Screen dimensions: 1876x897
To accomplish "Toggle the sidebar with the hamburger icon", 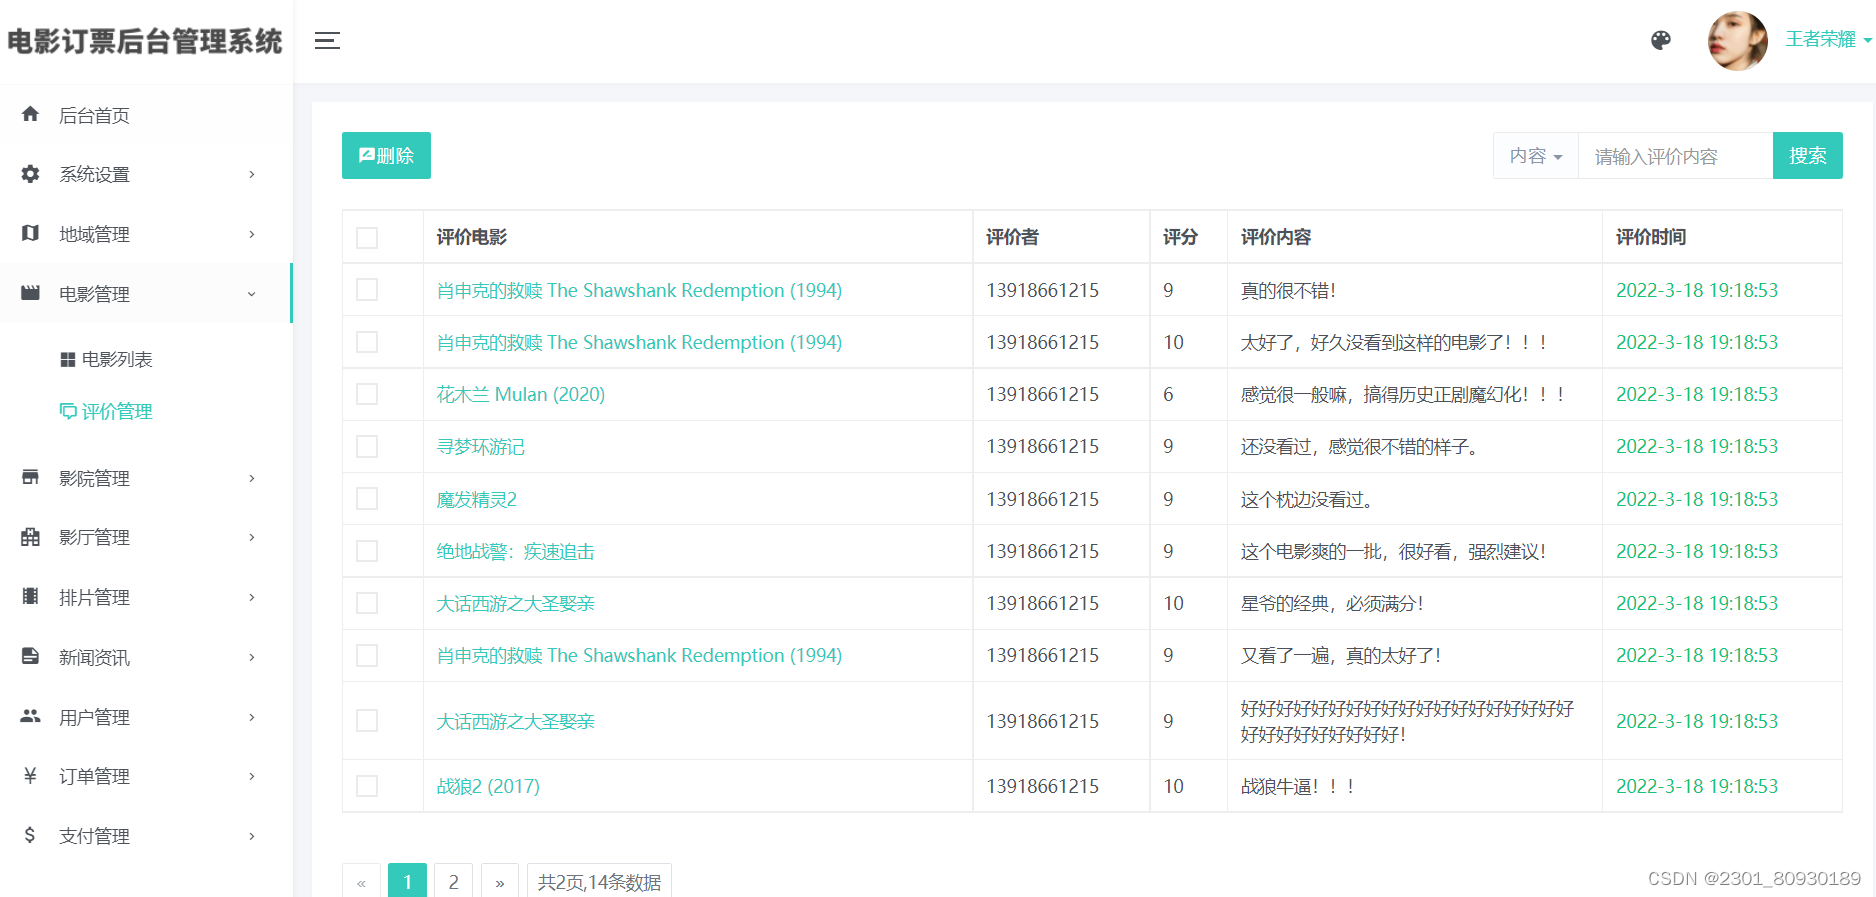I will 327,41.
